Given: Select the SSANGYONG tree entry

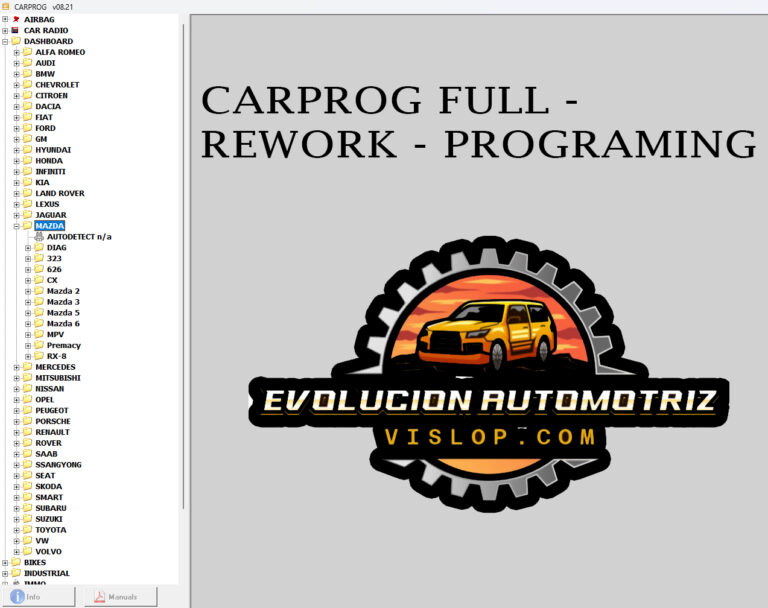Looking at the screenshot, I should (x=58, y=464).
